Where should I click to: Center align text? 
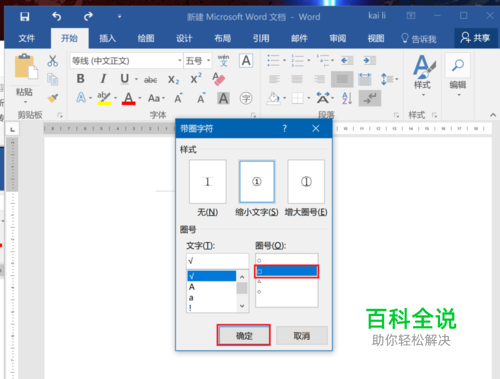(297, 79)
